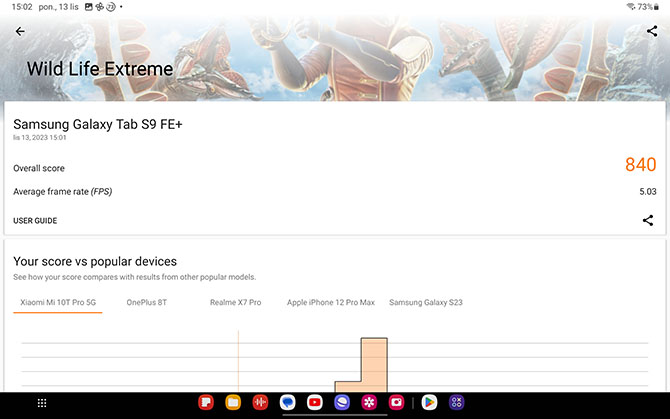Tap the 'Overall score' label
The height and width of the screenshot is (419, 670).
click(x=39, y=168)
